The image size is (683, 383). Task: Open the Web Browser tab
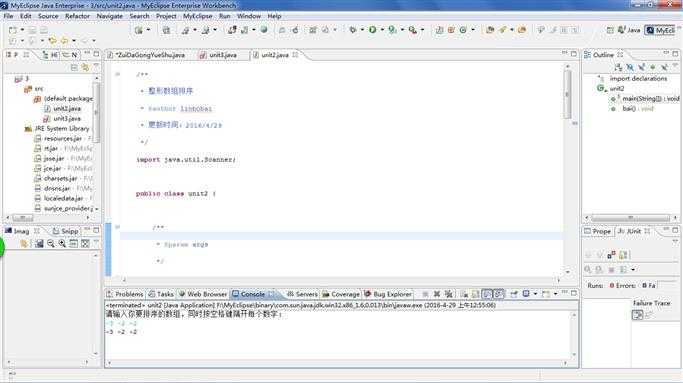203,294
